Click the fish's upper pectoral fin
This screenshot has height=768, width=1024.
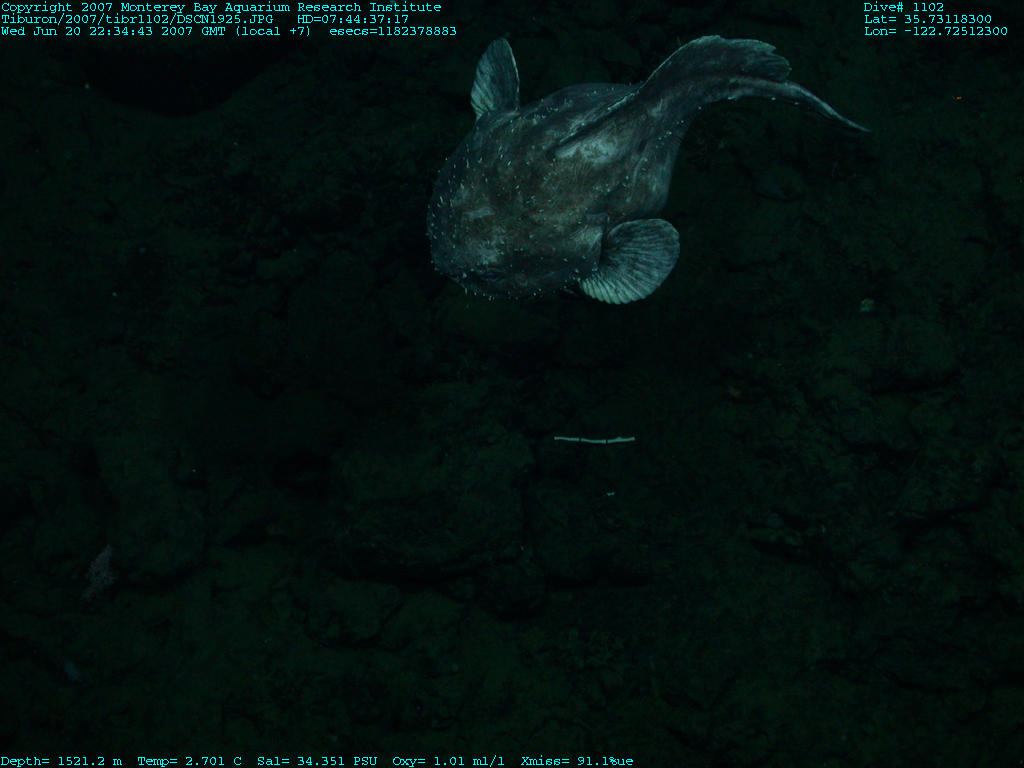coord(495,78)
